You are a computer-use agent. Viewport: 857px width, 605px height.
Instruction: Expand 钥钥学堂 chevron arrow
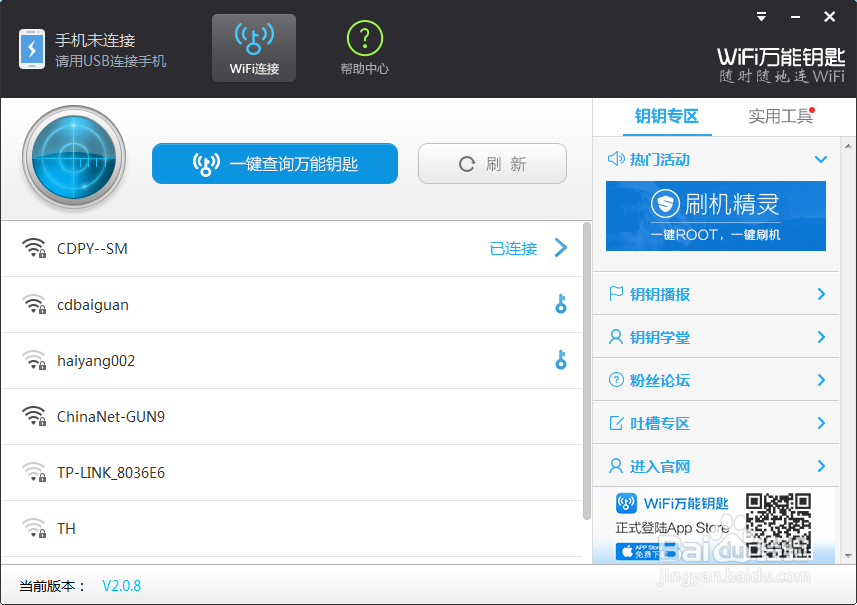click(821, 337)
